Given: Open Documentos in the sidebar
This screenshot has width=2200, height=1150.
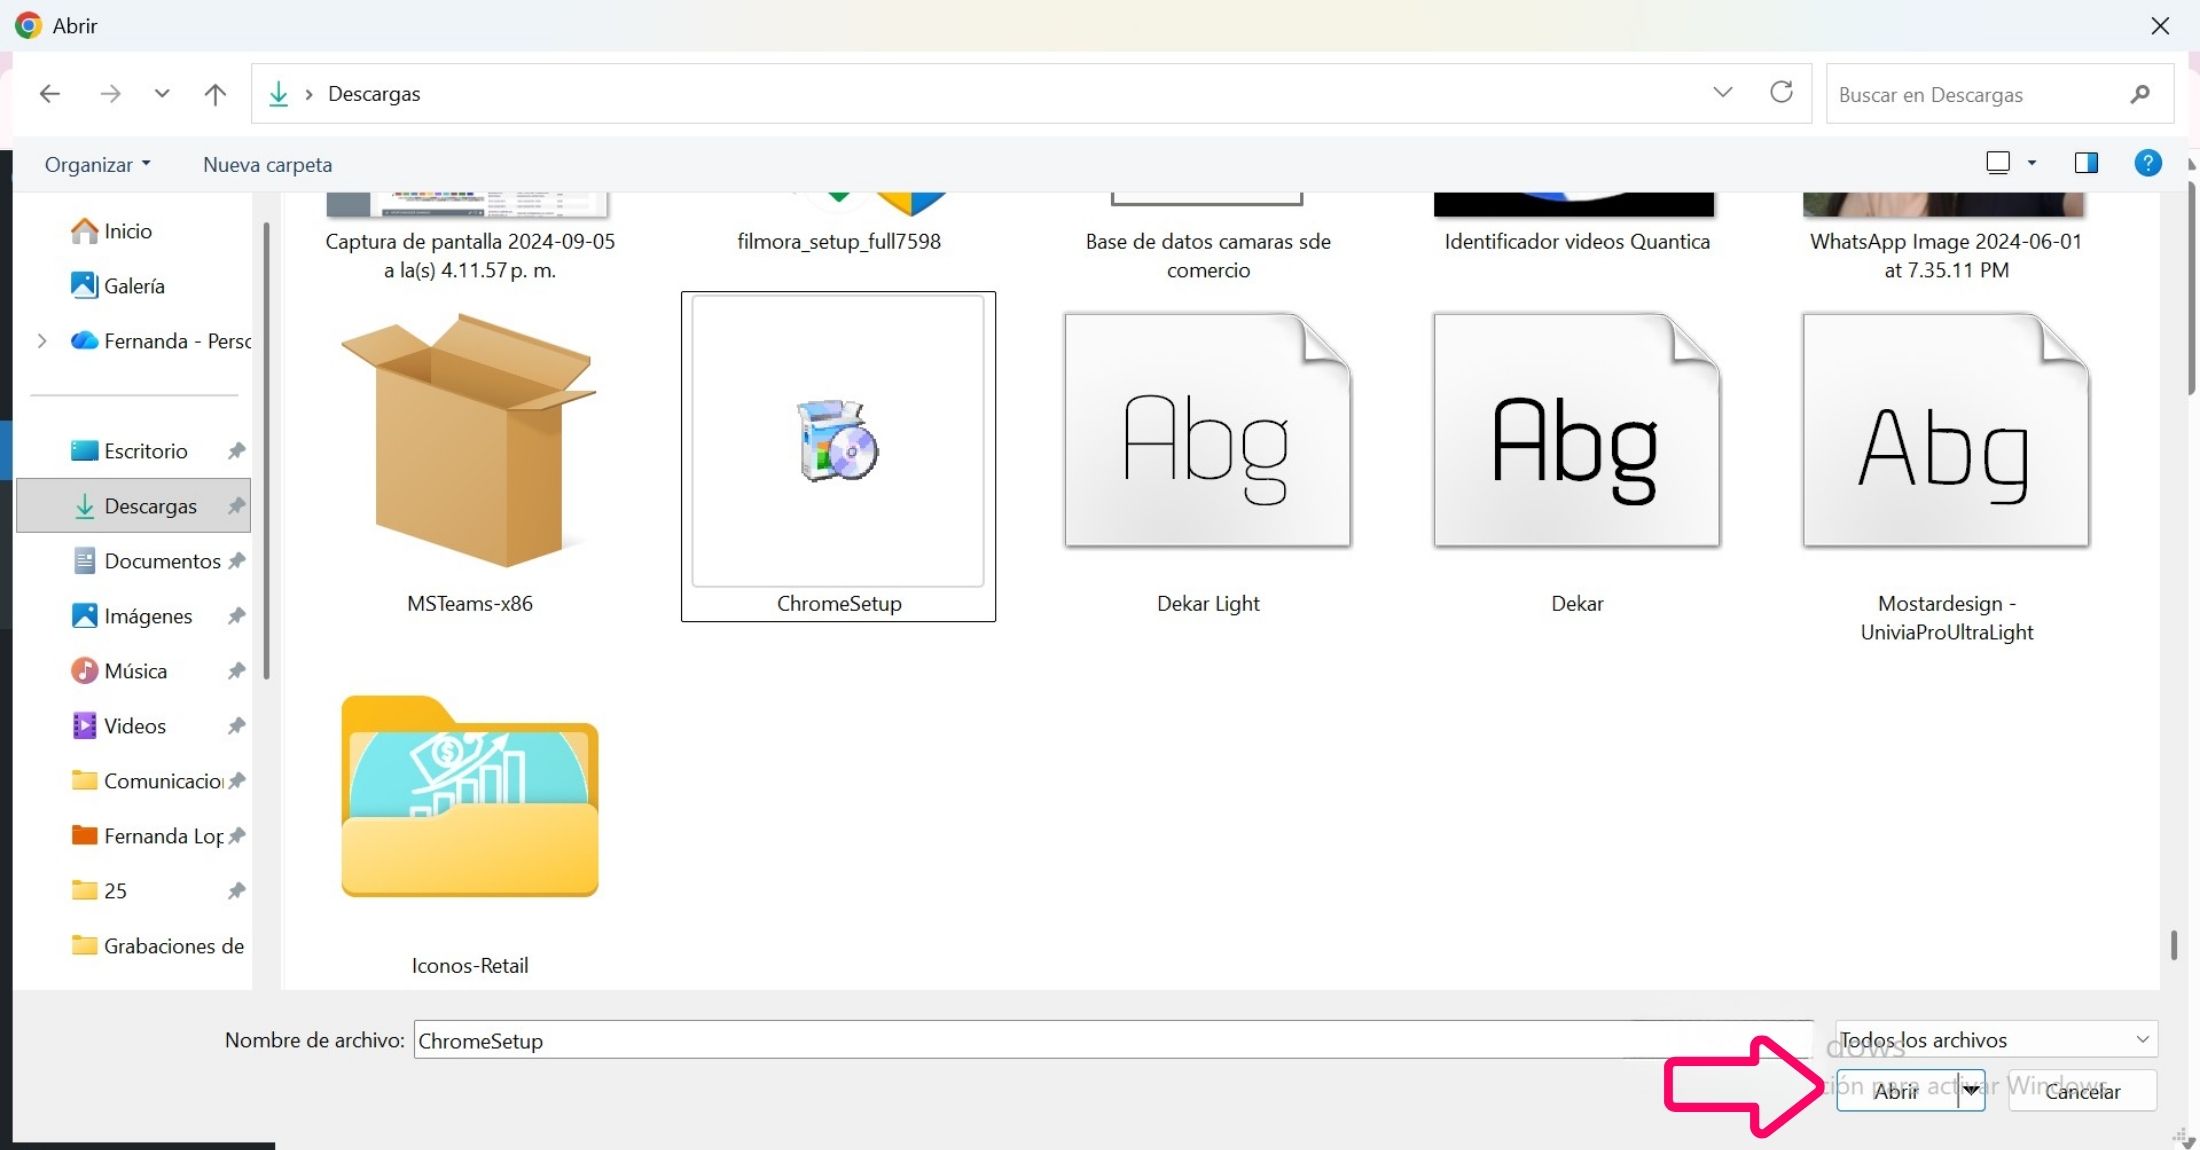Looking at the screenshot, I should (x=162, y=561).
